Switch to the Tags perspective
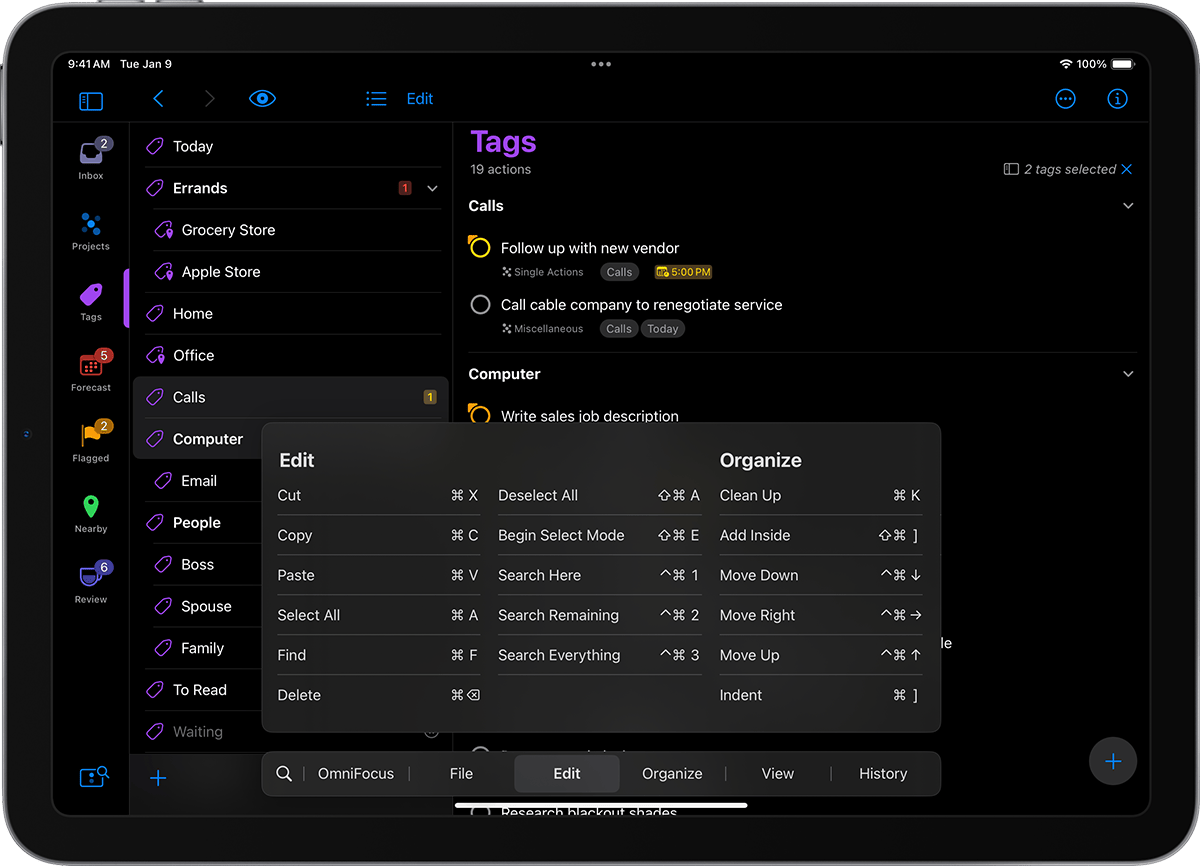This screenshot has height=866, width=1200. tap(91, 300)
